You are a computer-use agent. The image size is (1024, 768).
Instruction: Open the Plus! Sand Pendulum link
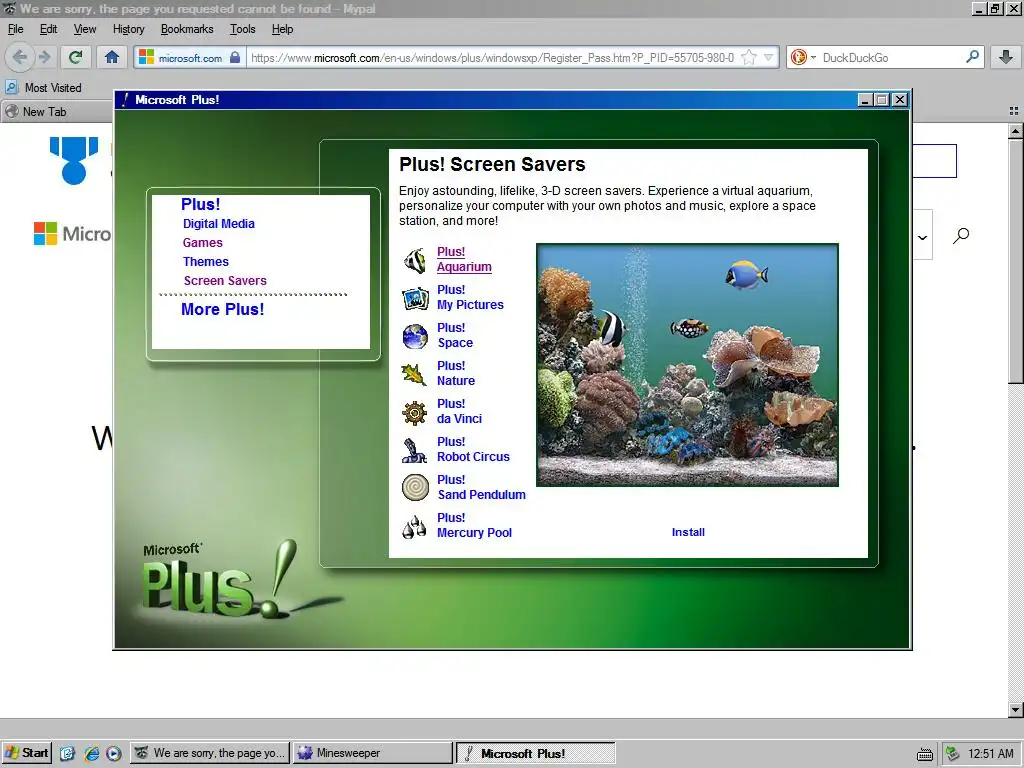coord(481,487)
